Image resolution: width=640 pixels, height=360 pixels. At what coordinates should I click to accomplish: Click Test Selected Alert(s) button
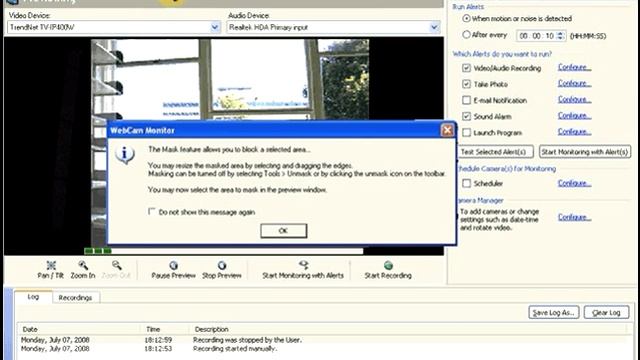493,152
